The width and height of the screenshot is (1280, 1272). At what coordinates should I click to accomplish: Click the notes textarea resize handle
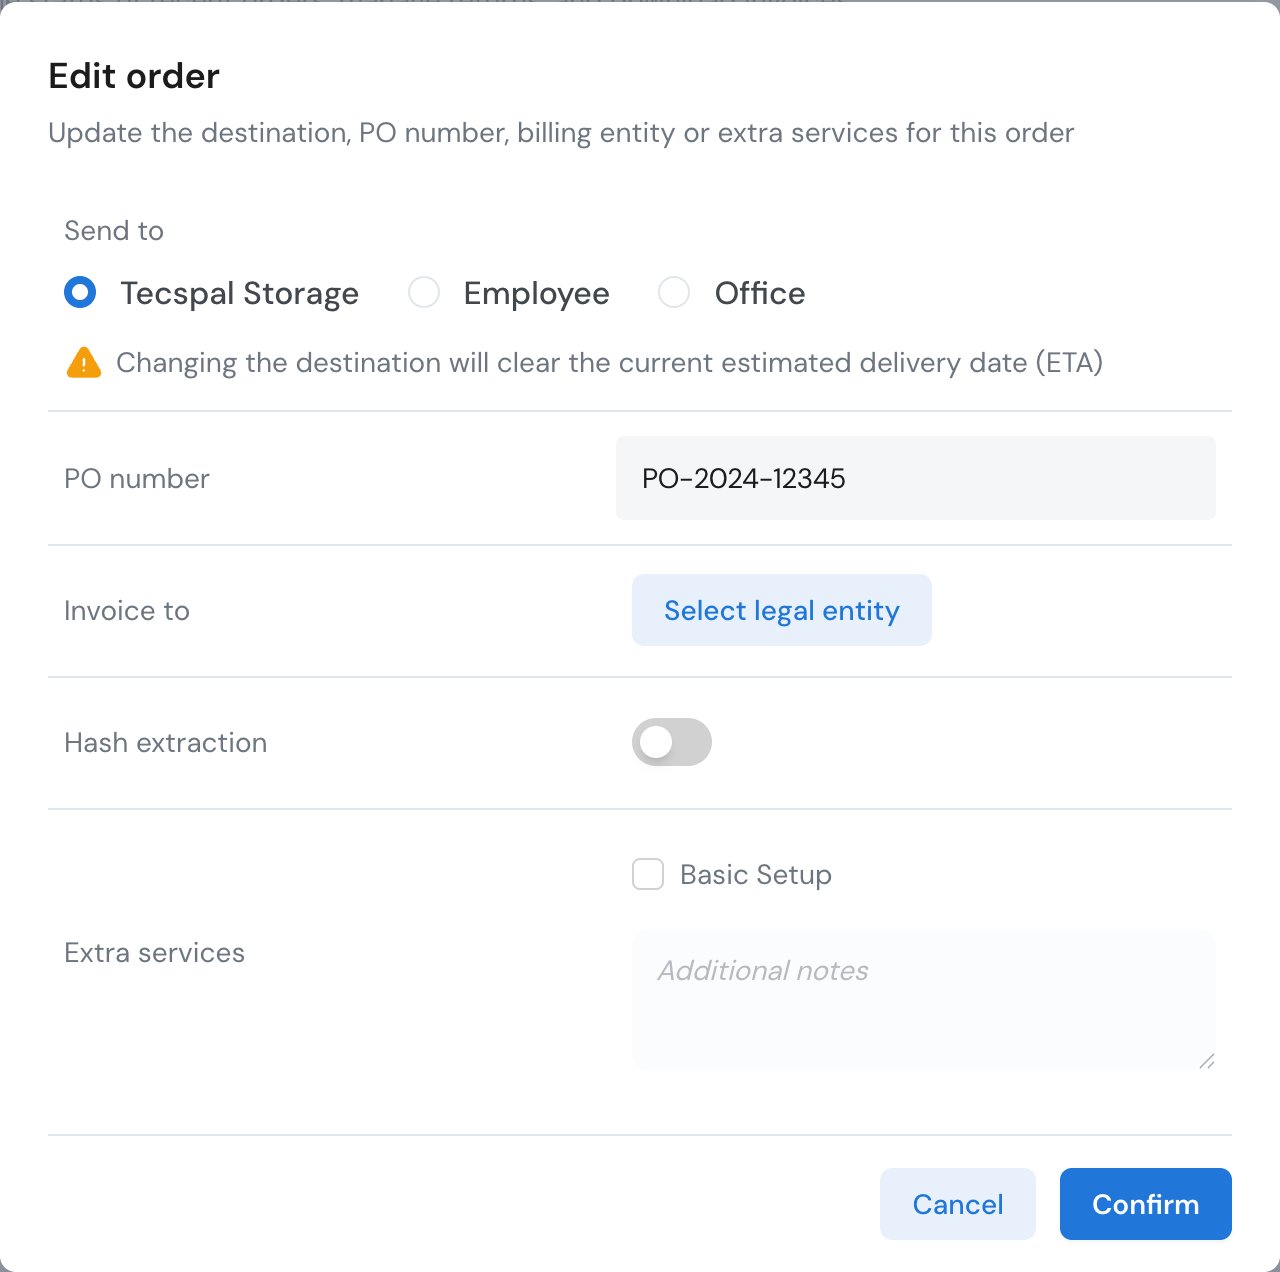point(1207,1061)
